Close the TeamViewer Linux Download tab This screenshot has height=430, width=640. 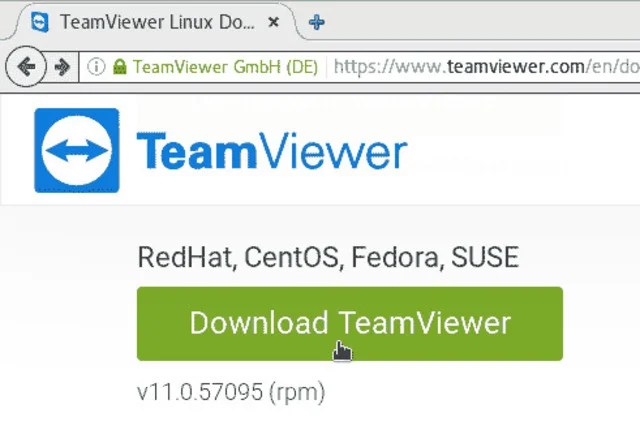[x=273, y=22]
